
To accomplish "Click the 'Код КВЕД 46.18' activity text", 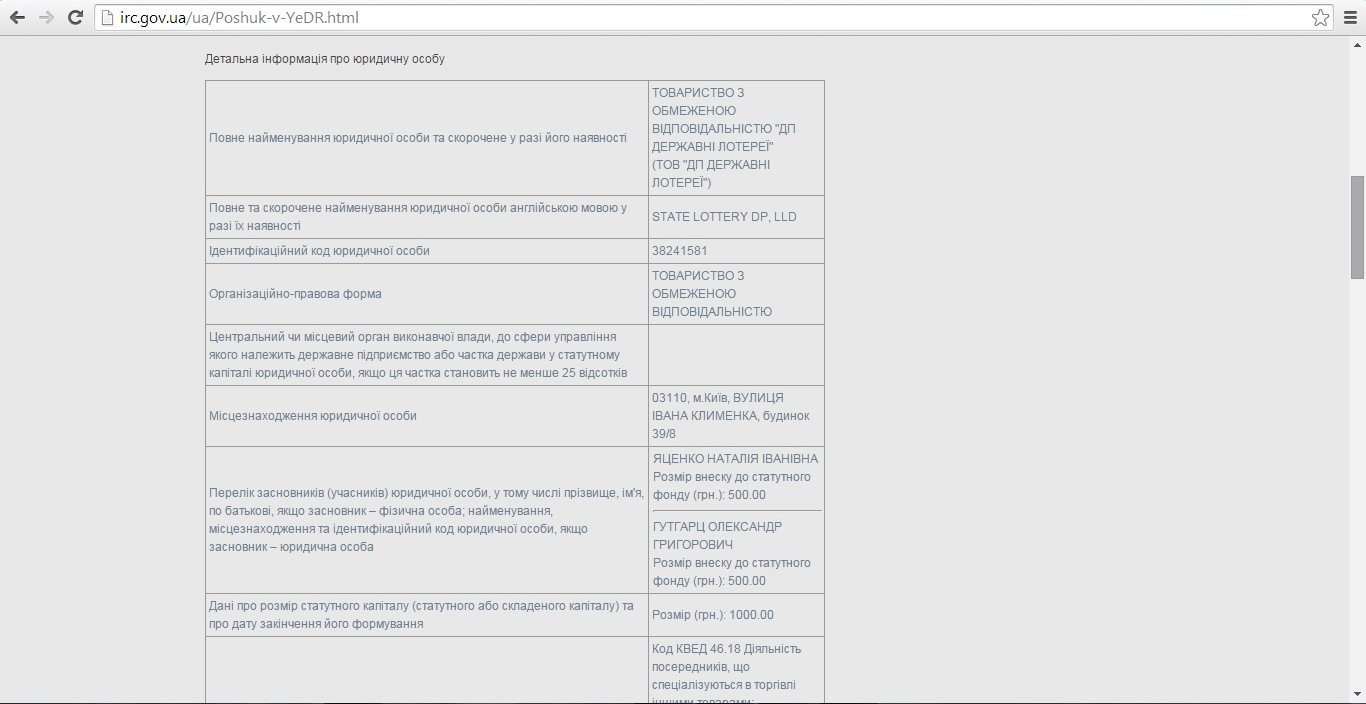I will 726,672.
